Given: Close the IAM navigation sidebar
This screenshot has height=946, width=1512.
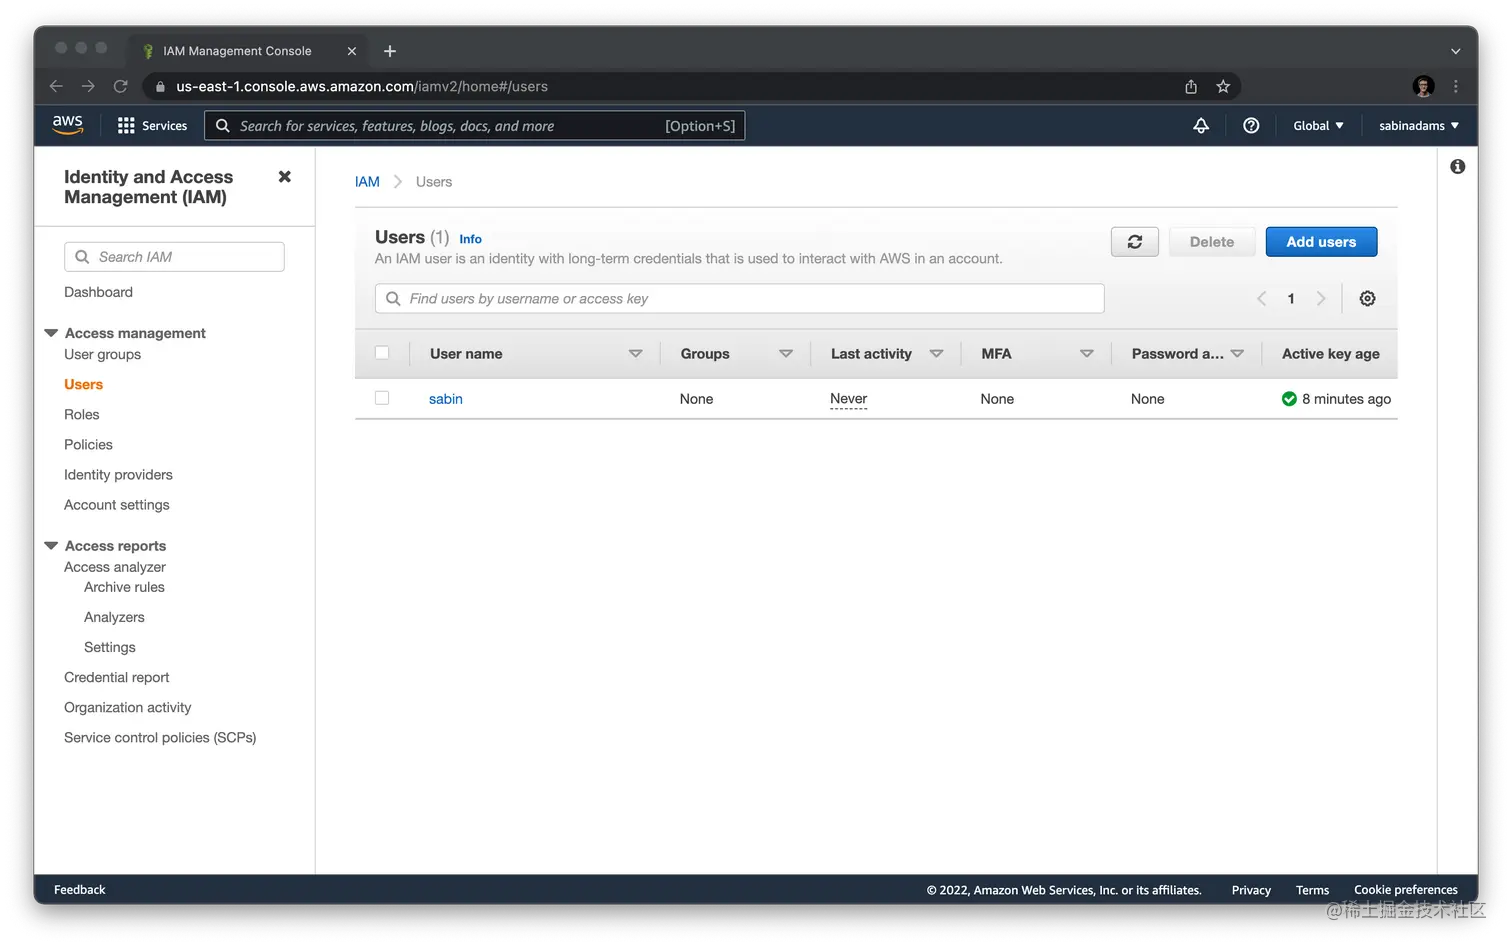Looking at the screenshot, I should (x=284, y=176).
